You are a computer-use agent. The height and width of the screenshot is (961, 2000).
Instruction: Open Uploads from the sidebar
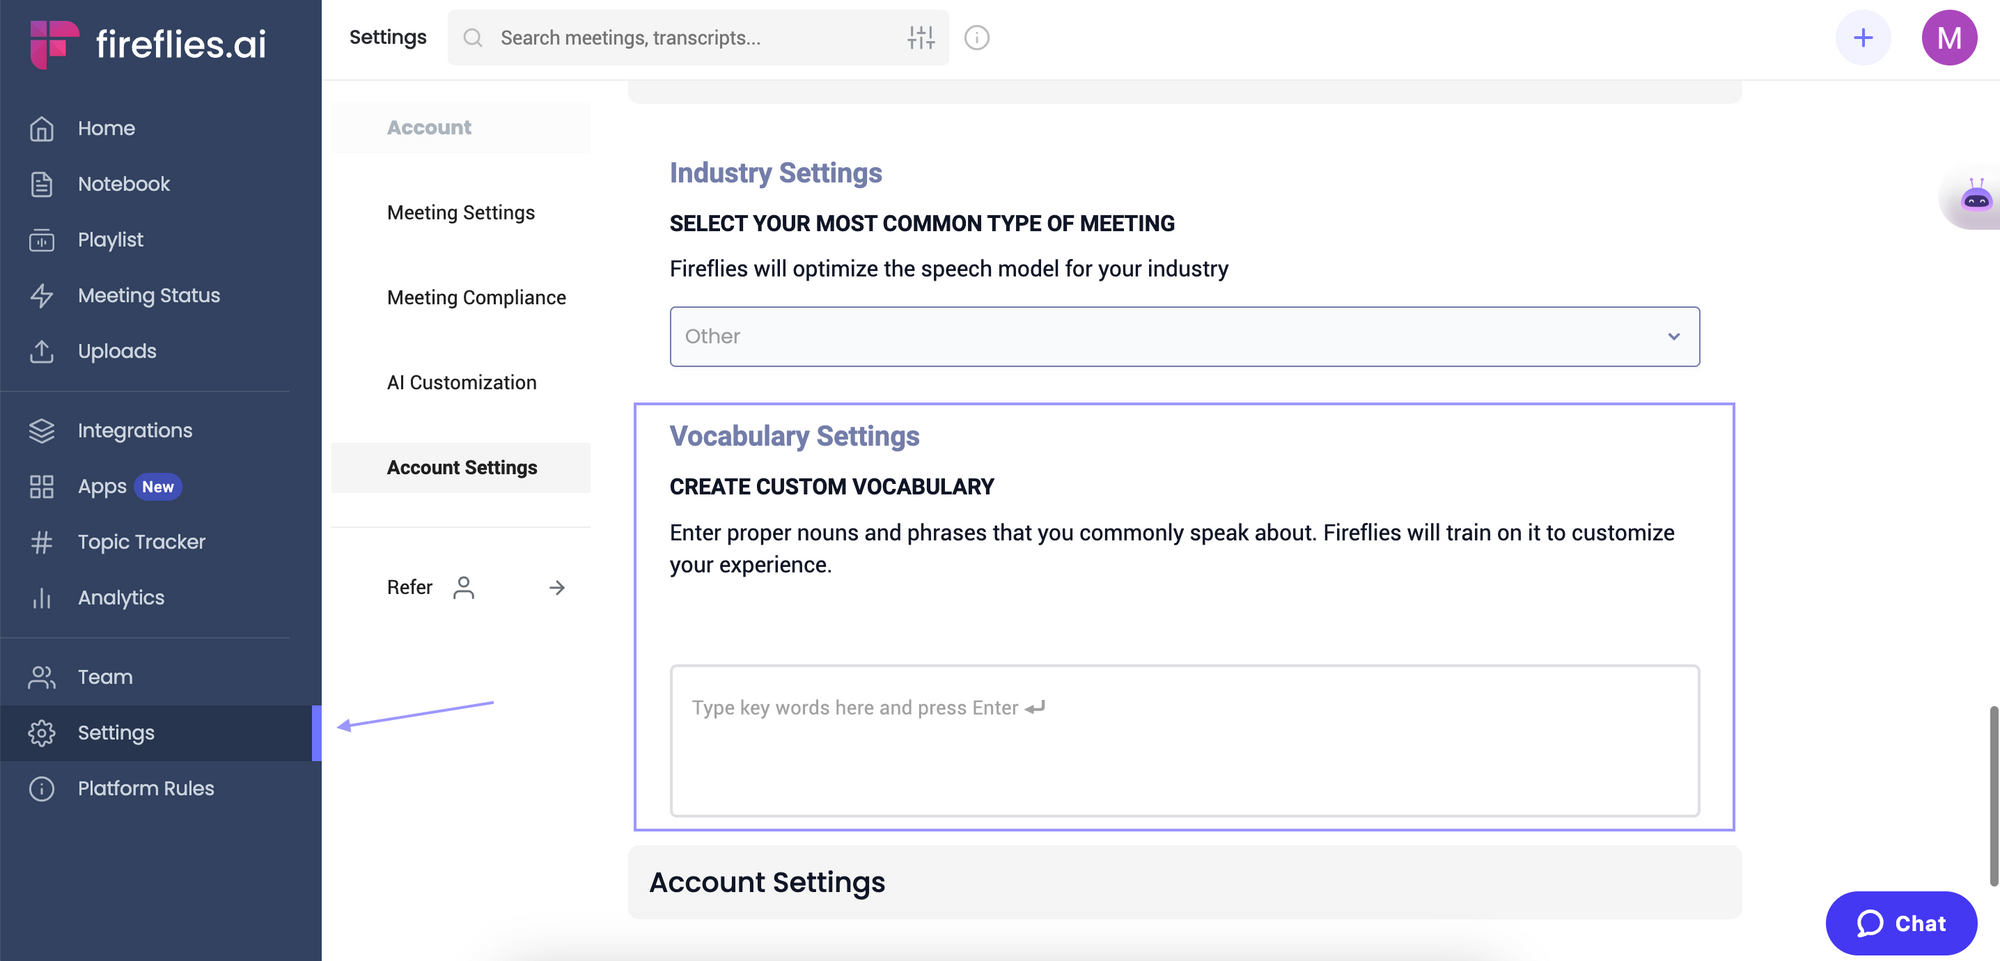tap(117, 351)
